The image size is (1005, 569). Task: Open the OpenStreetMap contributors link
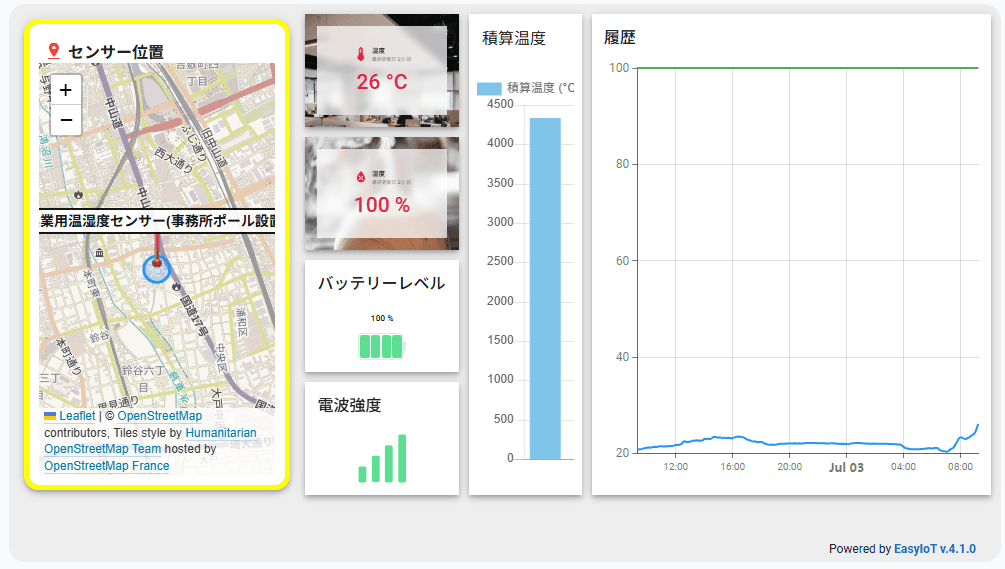tap(160, 416)
